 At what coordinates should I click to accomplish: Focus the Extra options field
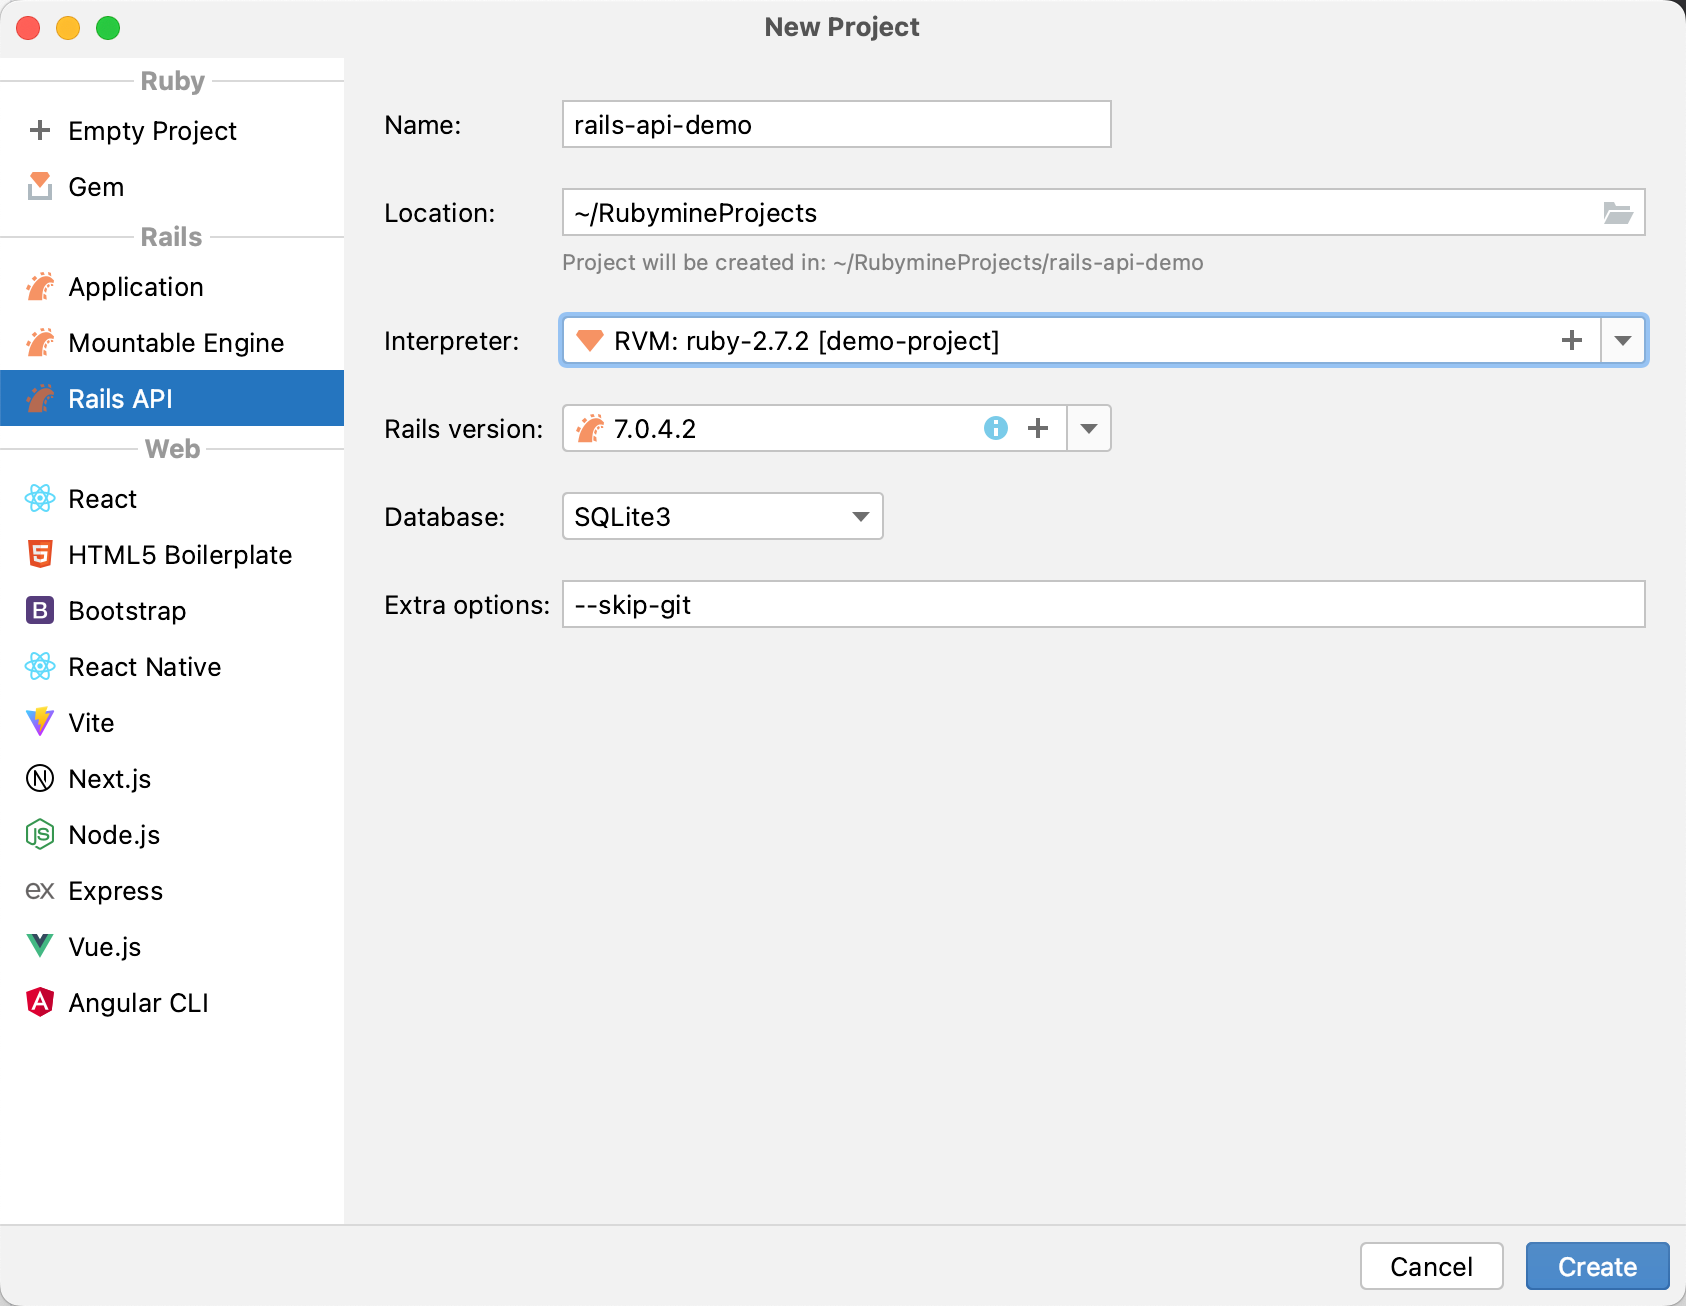pos(1103,604)
